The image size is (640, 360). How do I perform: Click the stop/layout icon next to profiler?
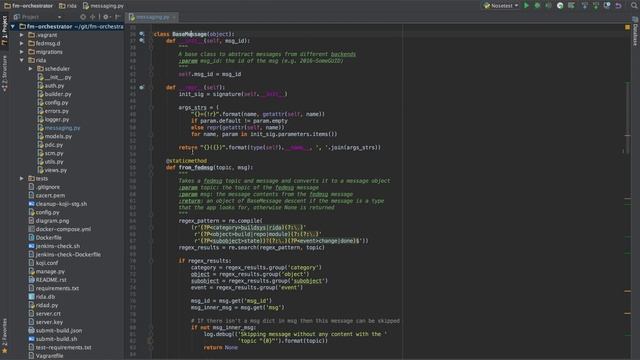[x=571, y=6]
